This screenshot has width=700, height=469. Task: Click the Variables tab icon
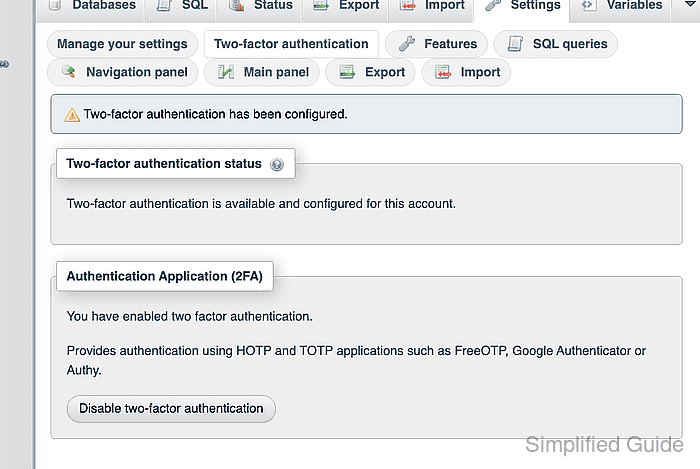(588, 5)
